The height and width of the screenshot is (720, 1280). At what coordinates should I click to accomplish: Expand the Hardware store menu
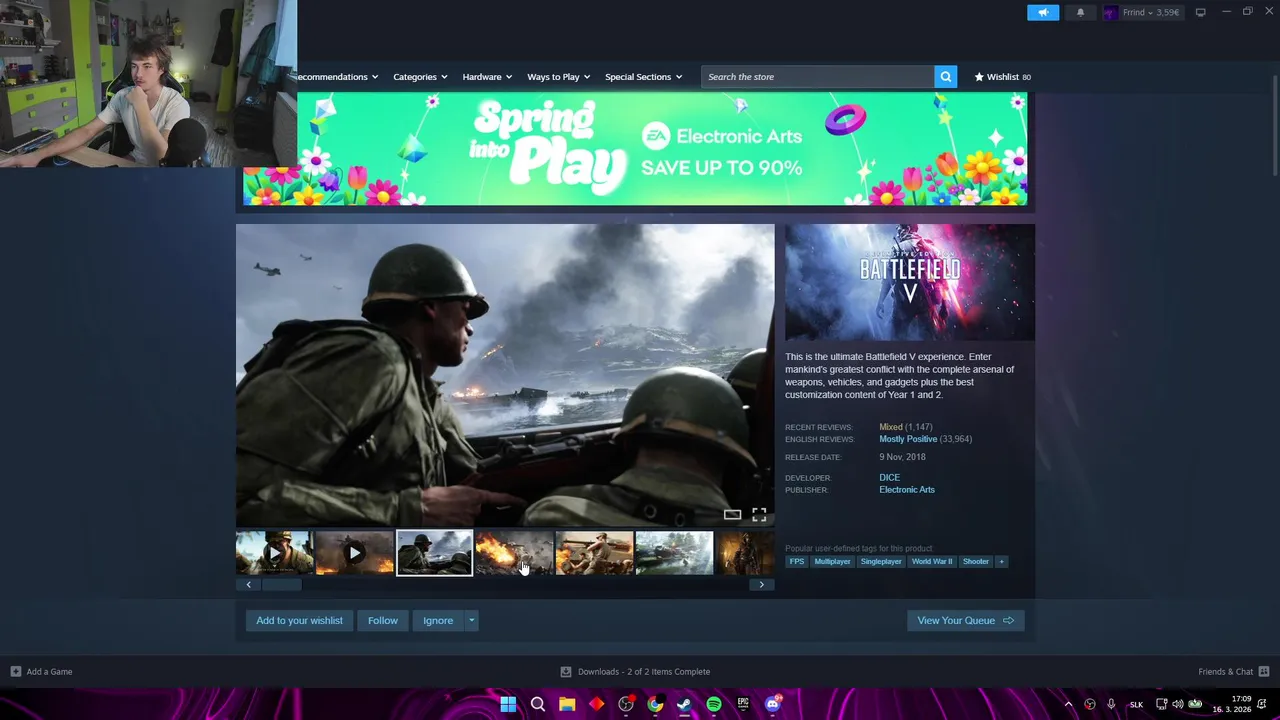pyautogui.click(x=487, y=77)
